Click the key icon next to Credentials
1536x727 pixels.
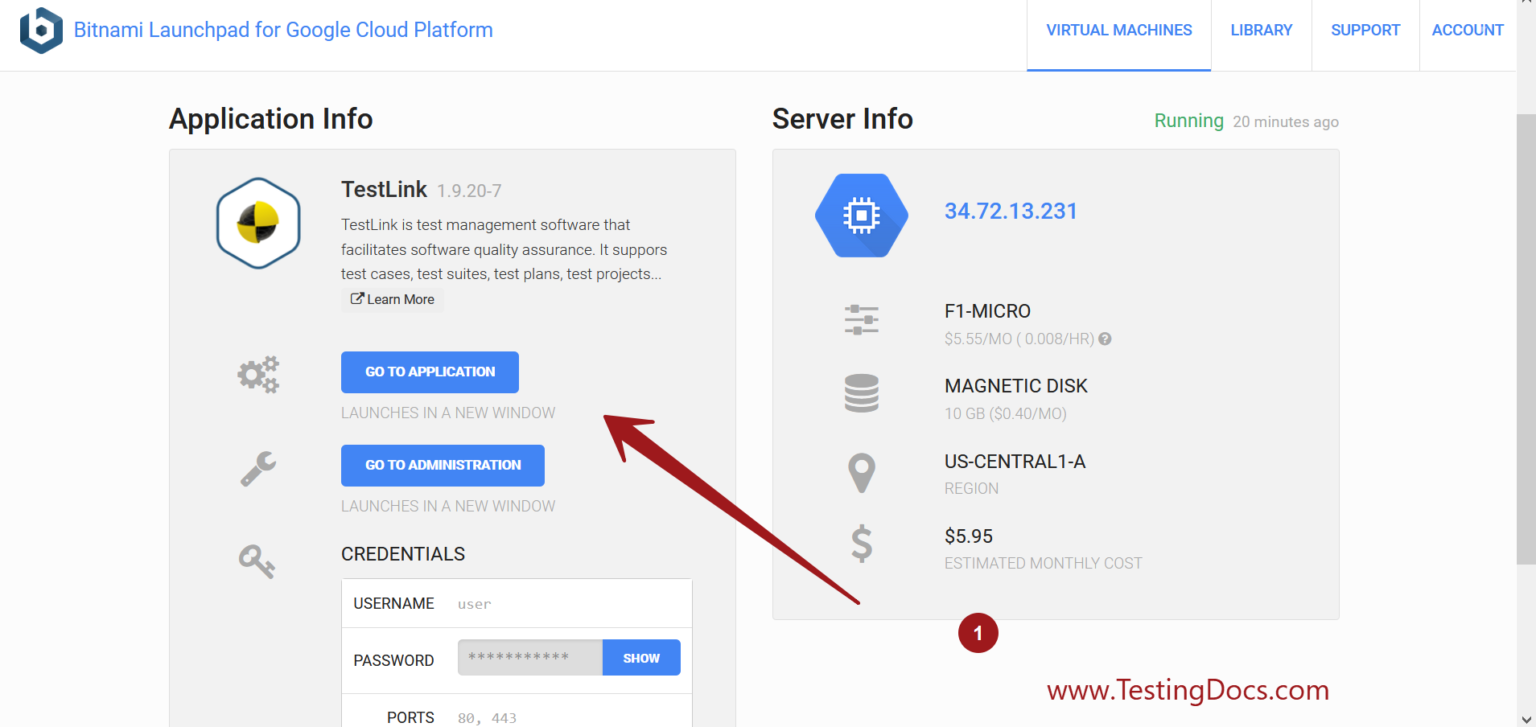coord(257,560)
